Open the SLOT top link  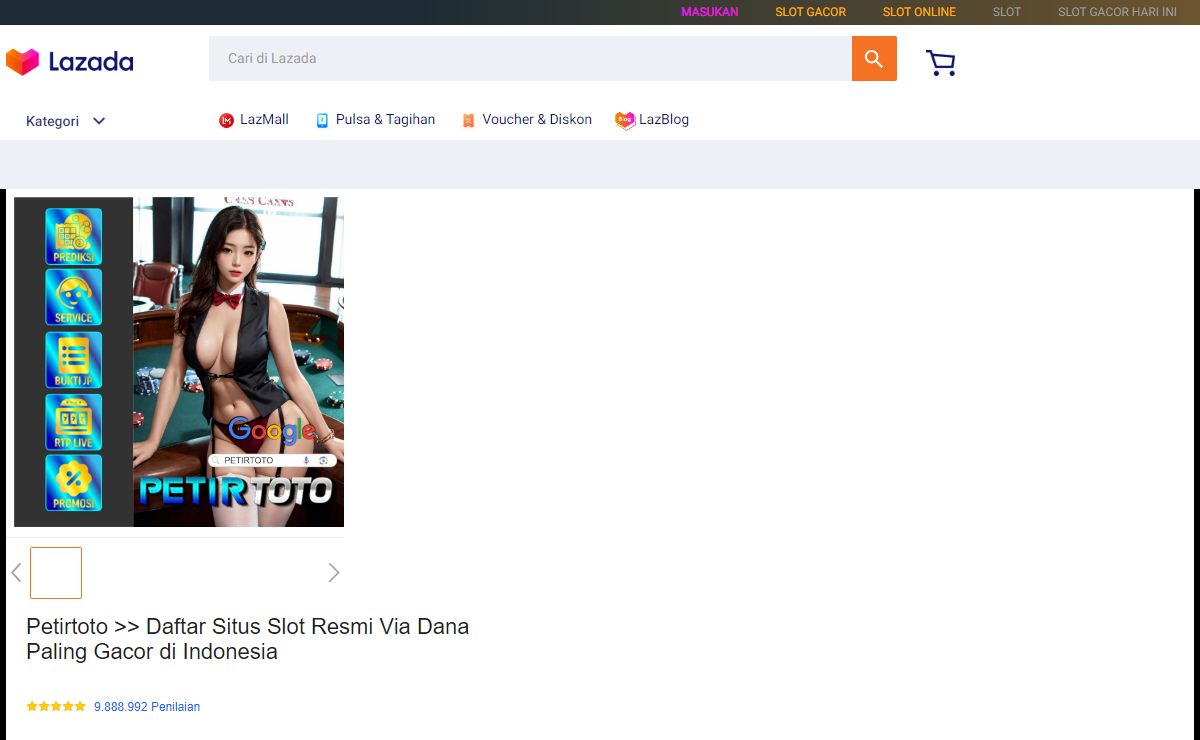coord(1007,12)
